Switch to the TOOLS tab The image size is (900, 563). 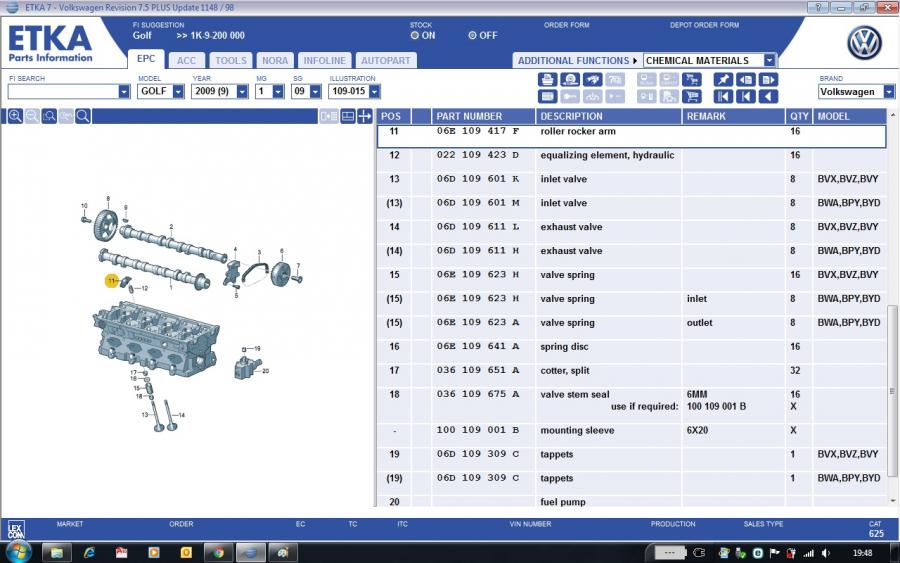(x=230, y=60)
